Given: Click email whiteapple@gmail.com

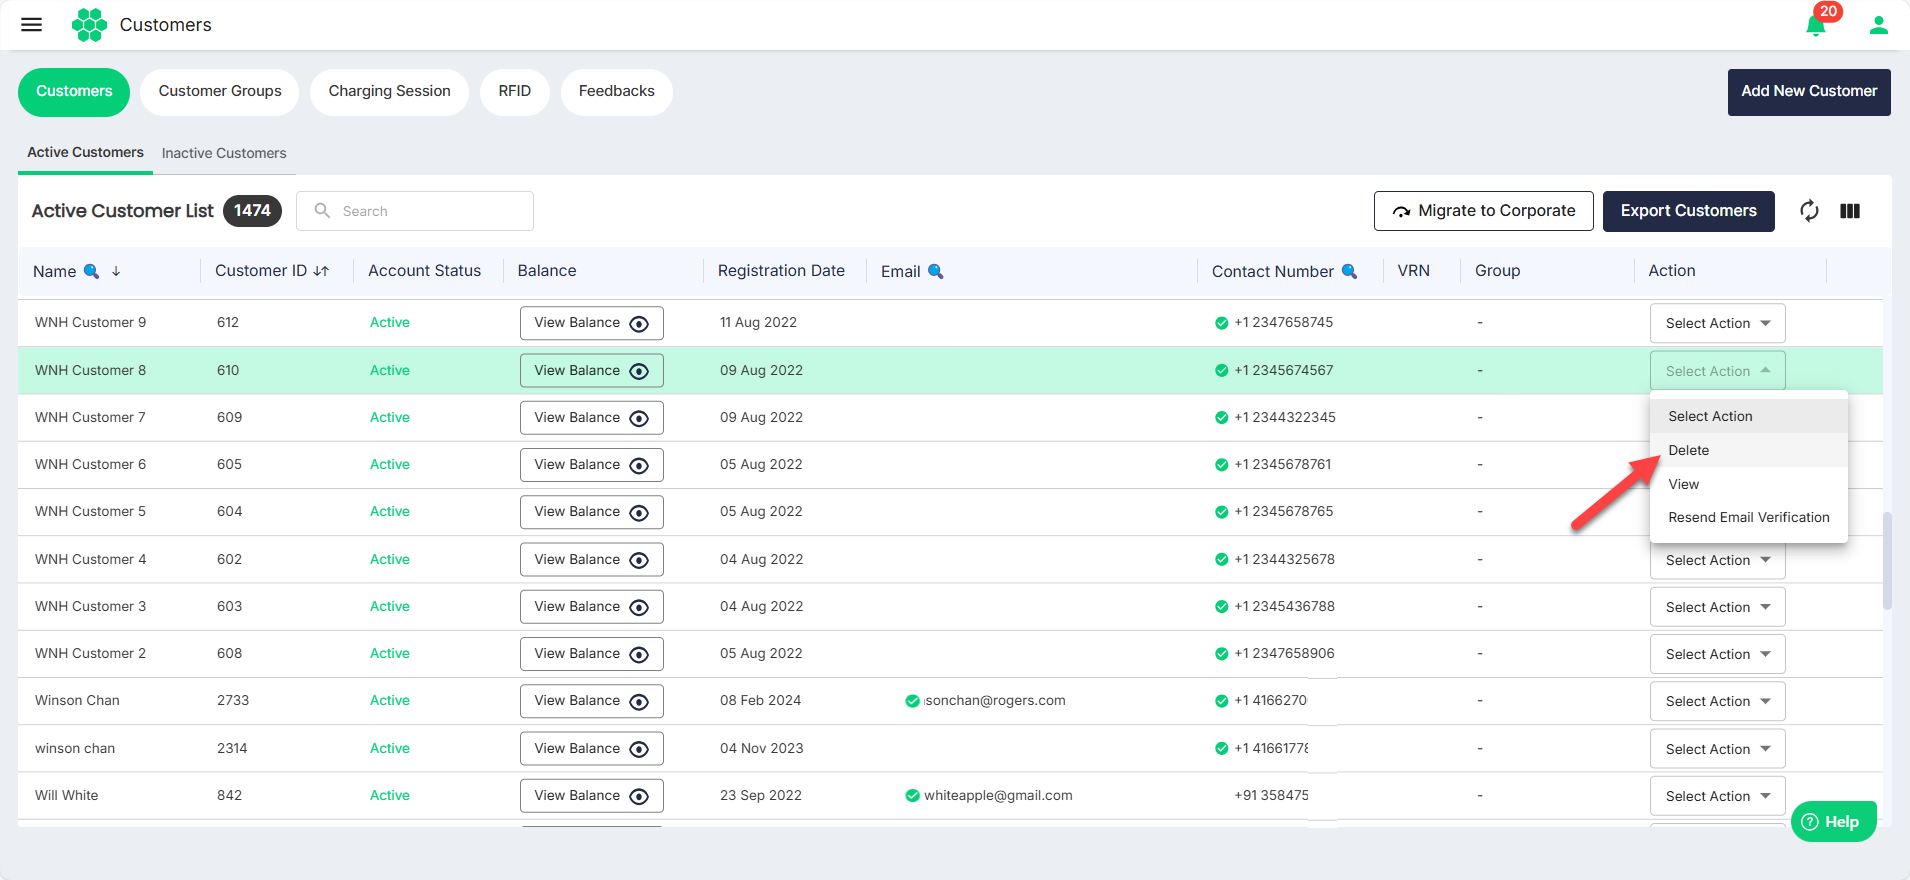Looking at the screenshot, I should 998,796.
